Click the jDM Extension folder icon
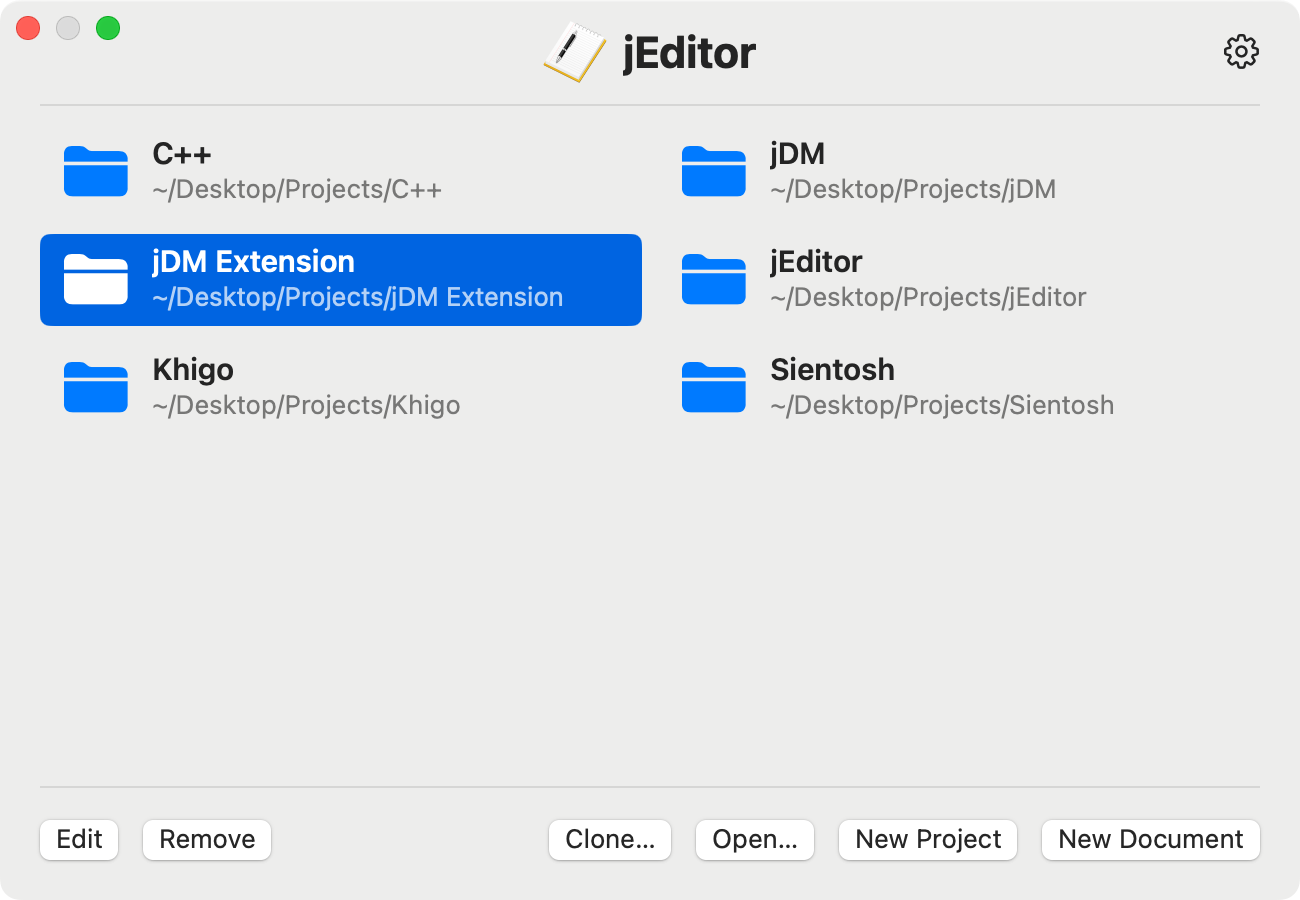The height and width of the screenshot is (900, 1300). 96,279
